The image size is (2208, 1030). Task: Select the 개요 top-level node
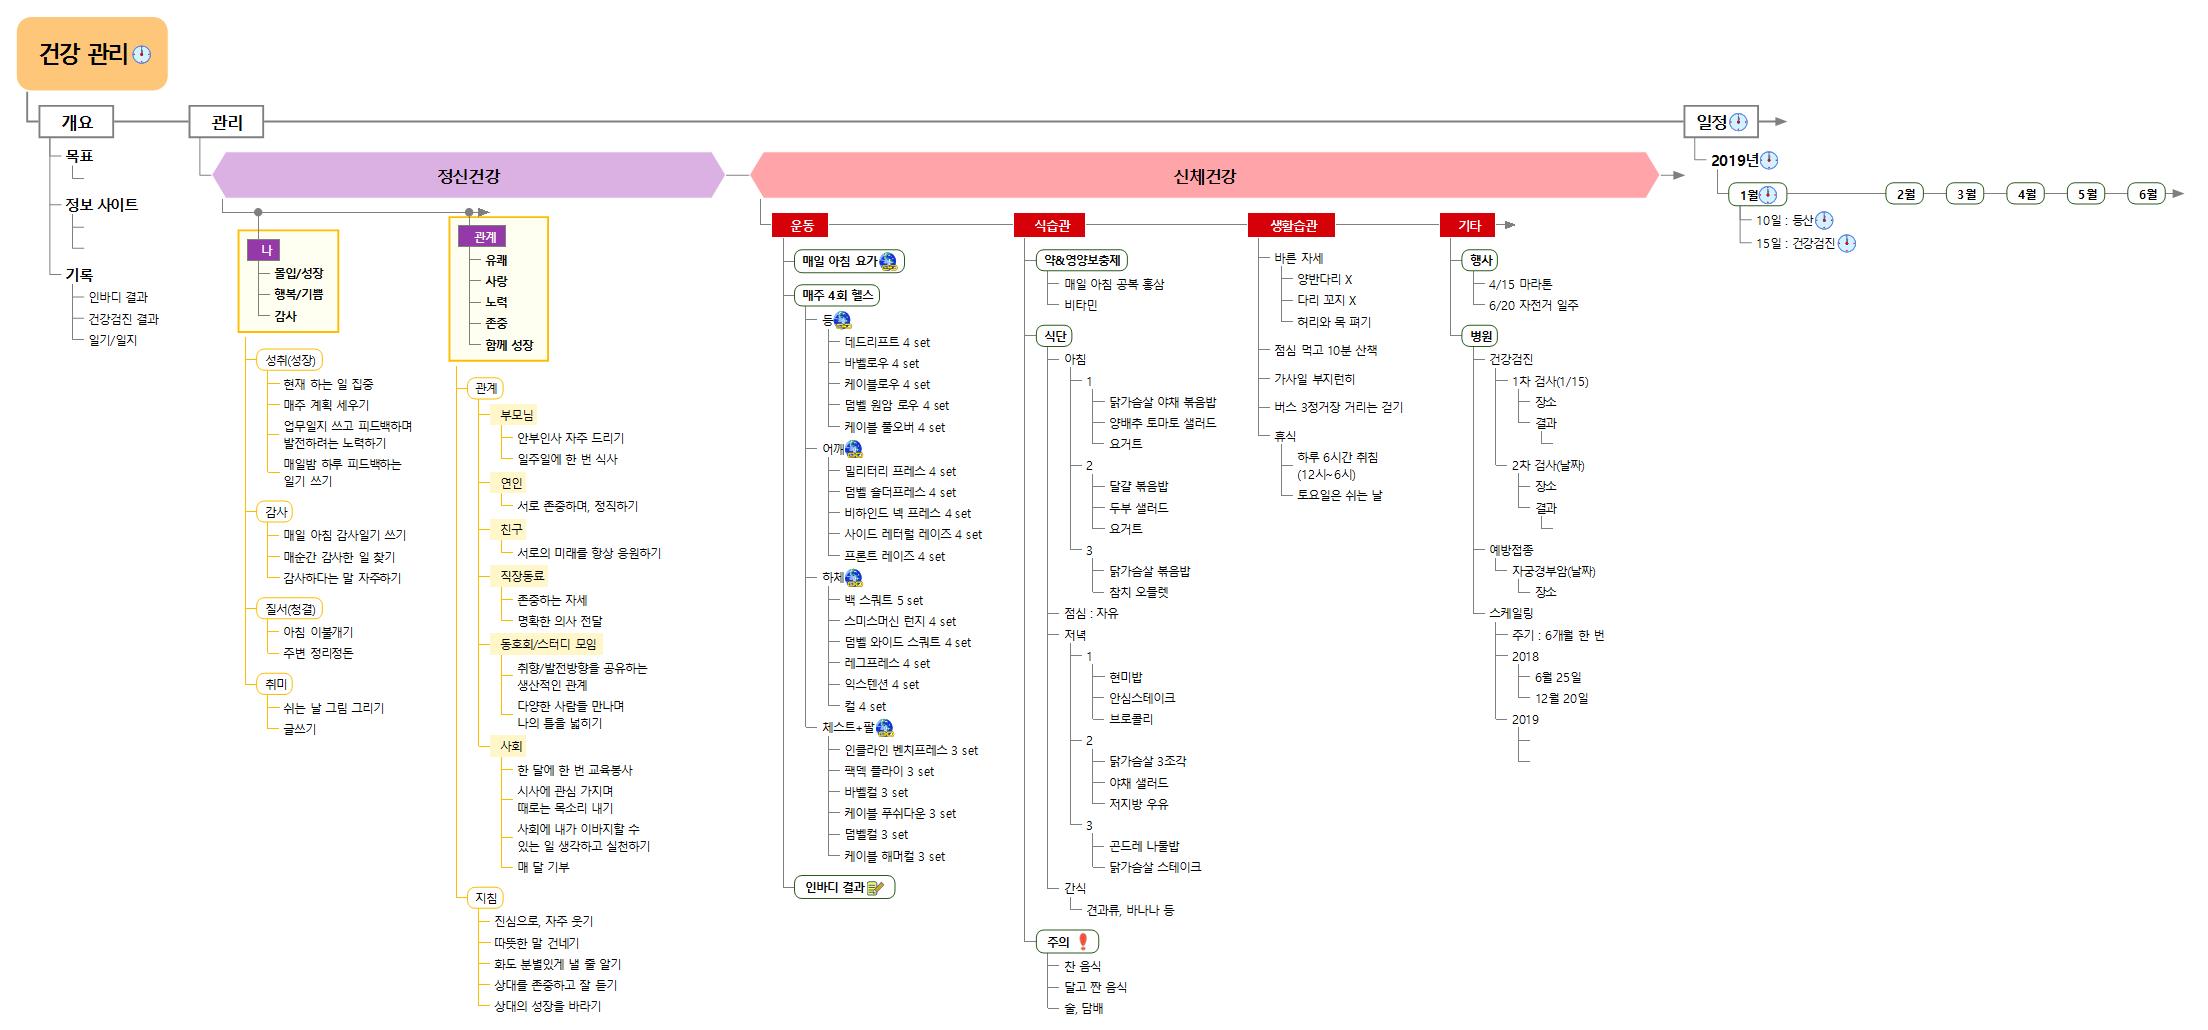tap(77, 122)
